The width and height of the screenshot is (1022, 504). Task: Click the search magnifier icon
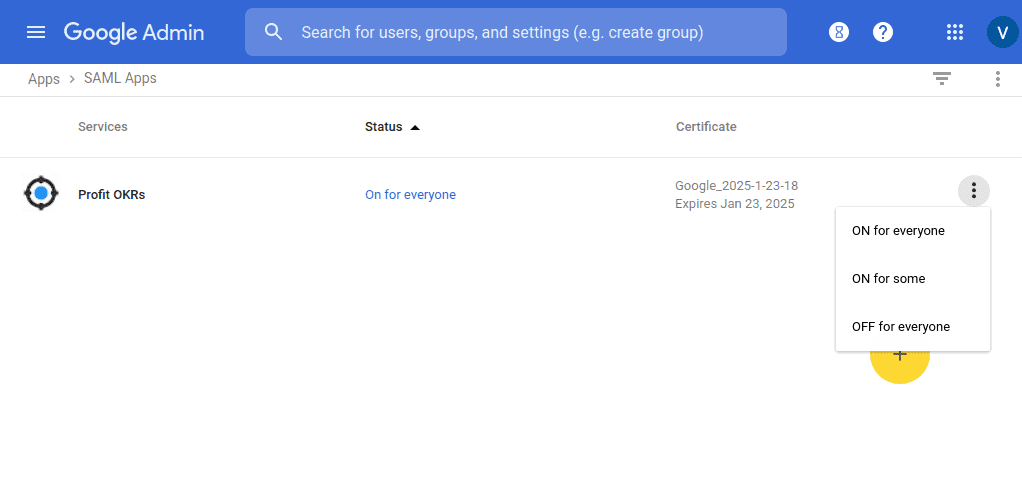[273, 32]
